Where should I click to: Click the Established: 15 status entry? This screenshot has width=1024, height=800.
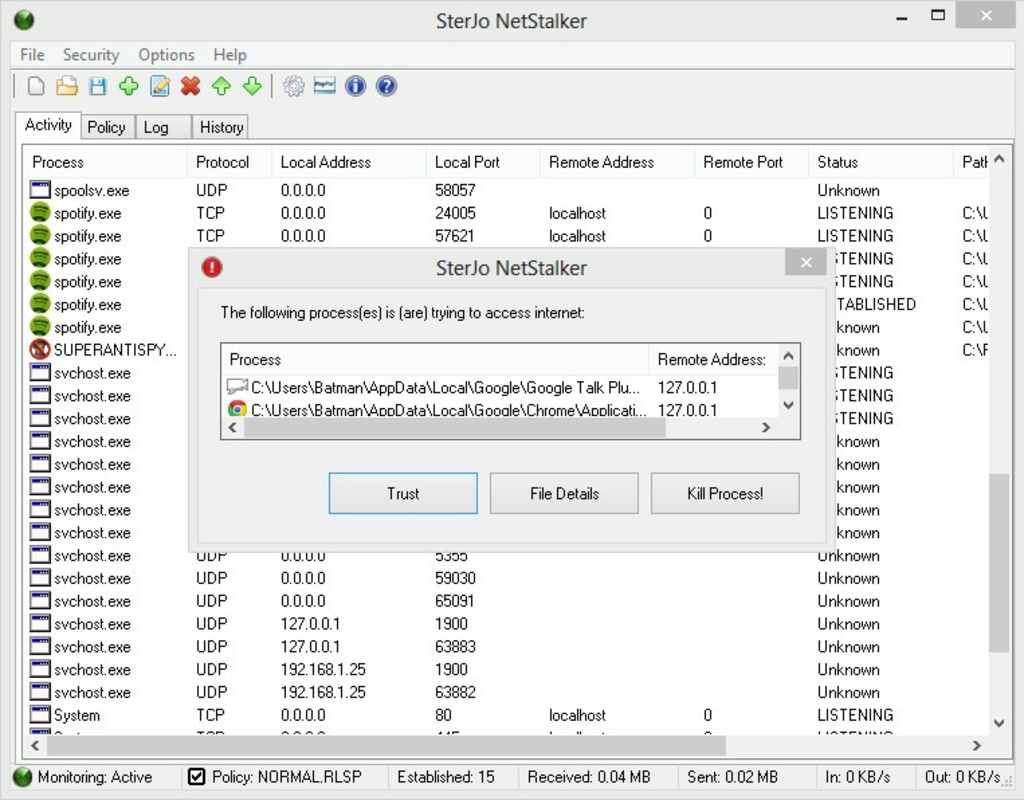click(445, 776)
